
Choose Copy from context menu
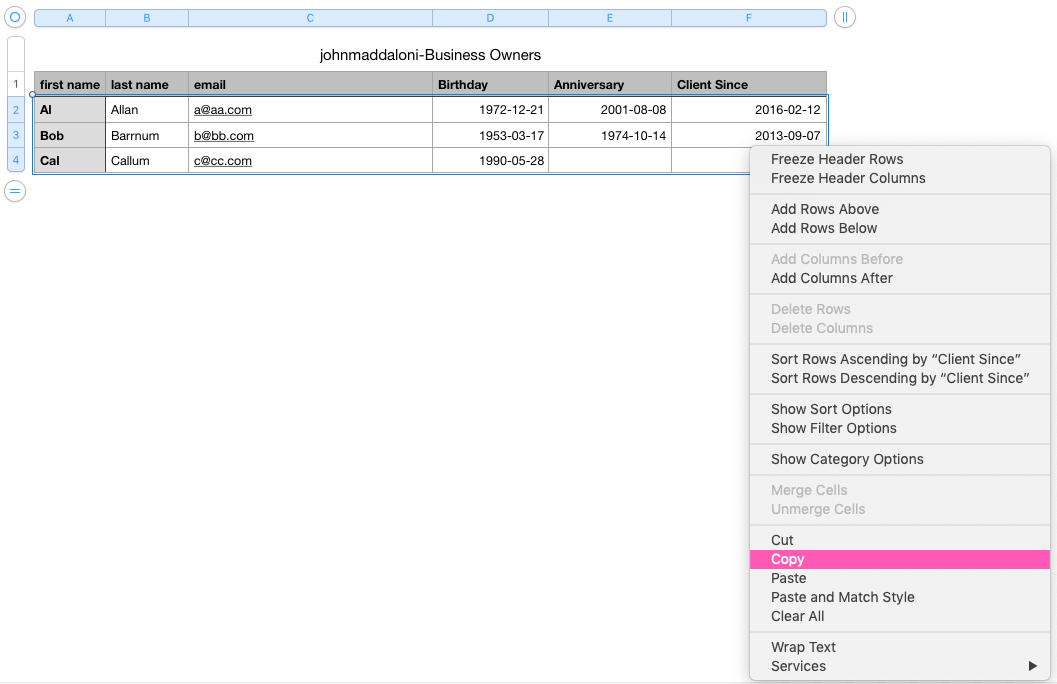900,559
